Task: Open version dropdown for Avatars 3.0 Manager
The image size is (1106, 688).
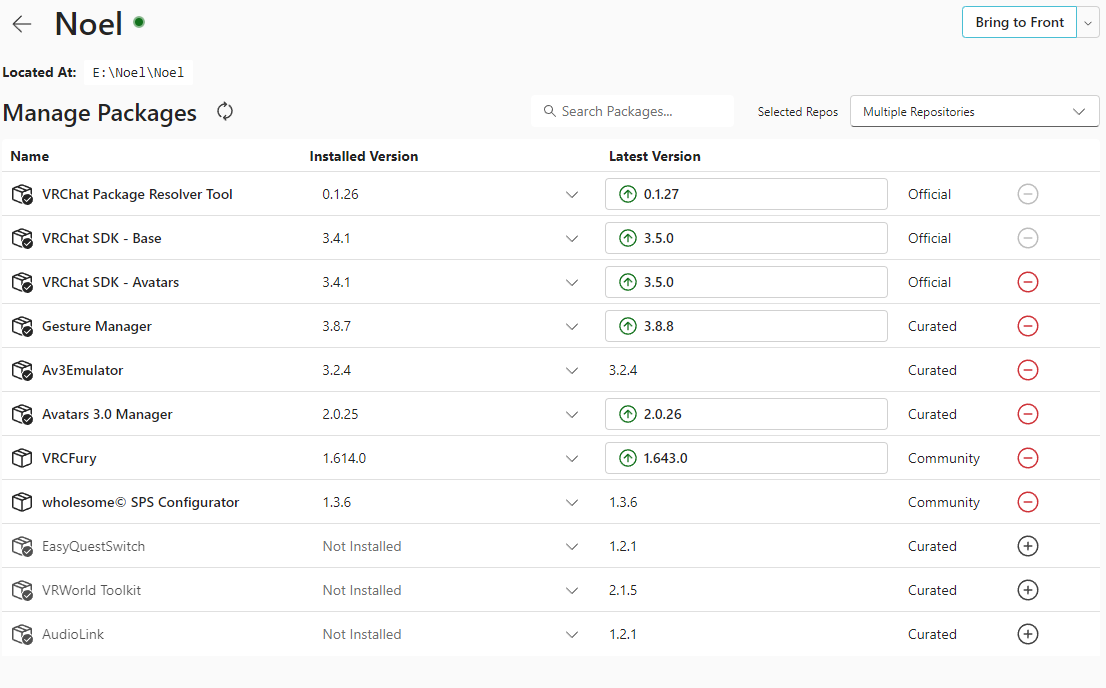Action: [572, 415]
